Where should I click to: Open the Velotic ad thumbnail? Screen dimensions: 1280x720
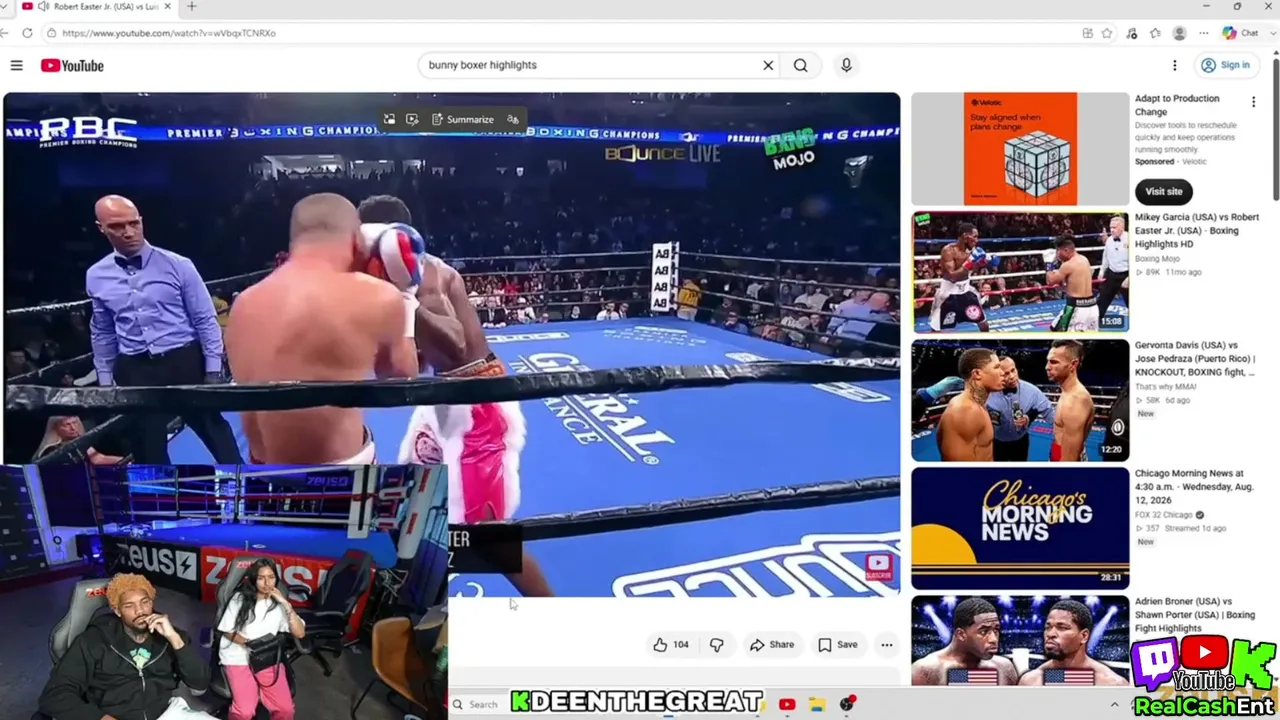click(1020, 149)
